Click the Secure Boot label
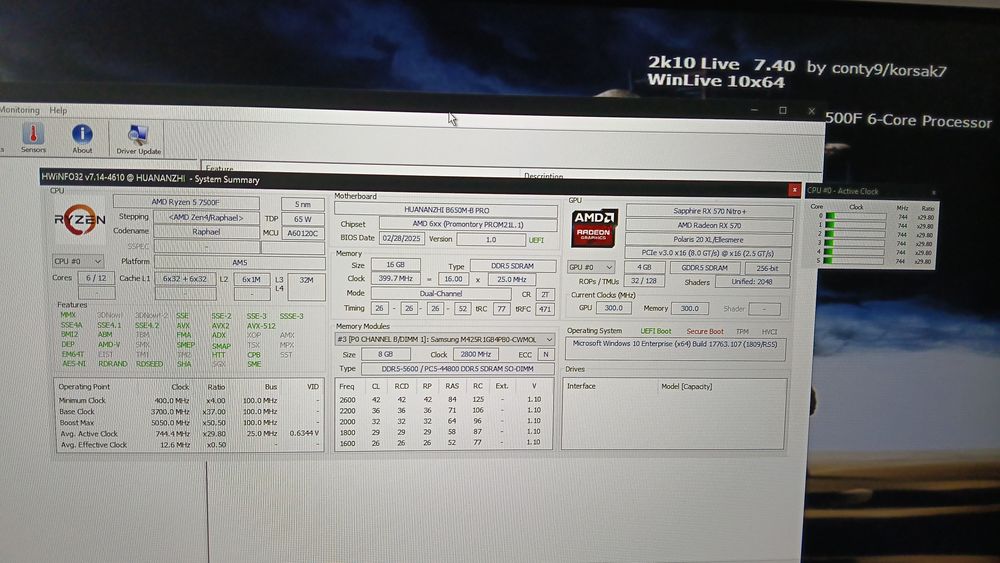The height and width of the screenshot is (563, 1000). click(x=705, y=332)
